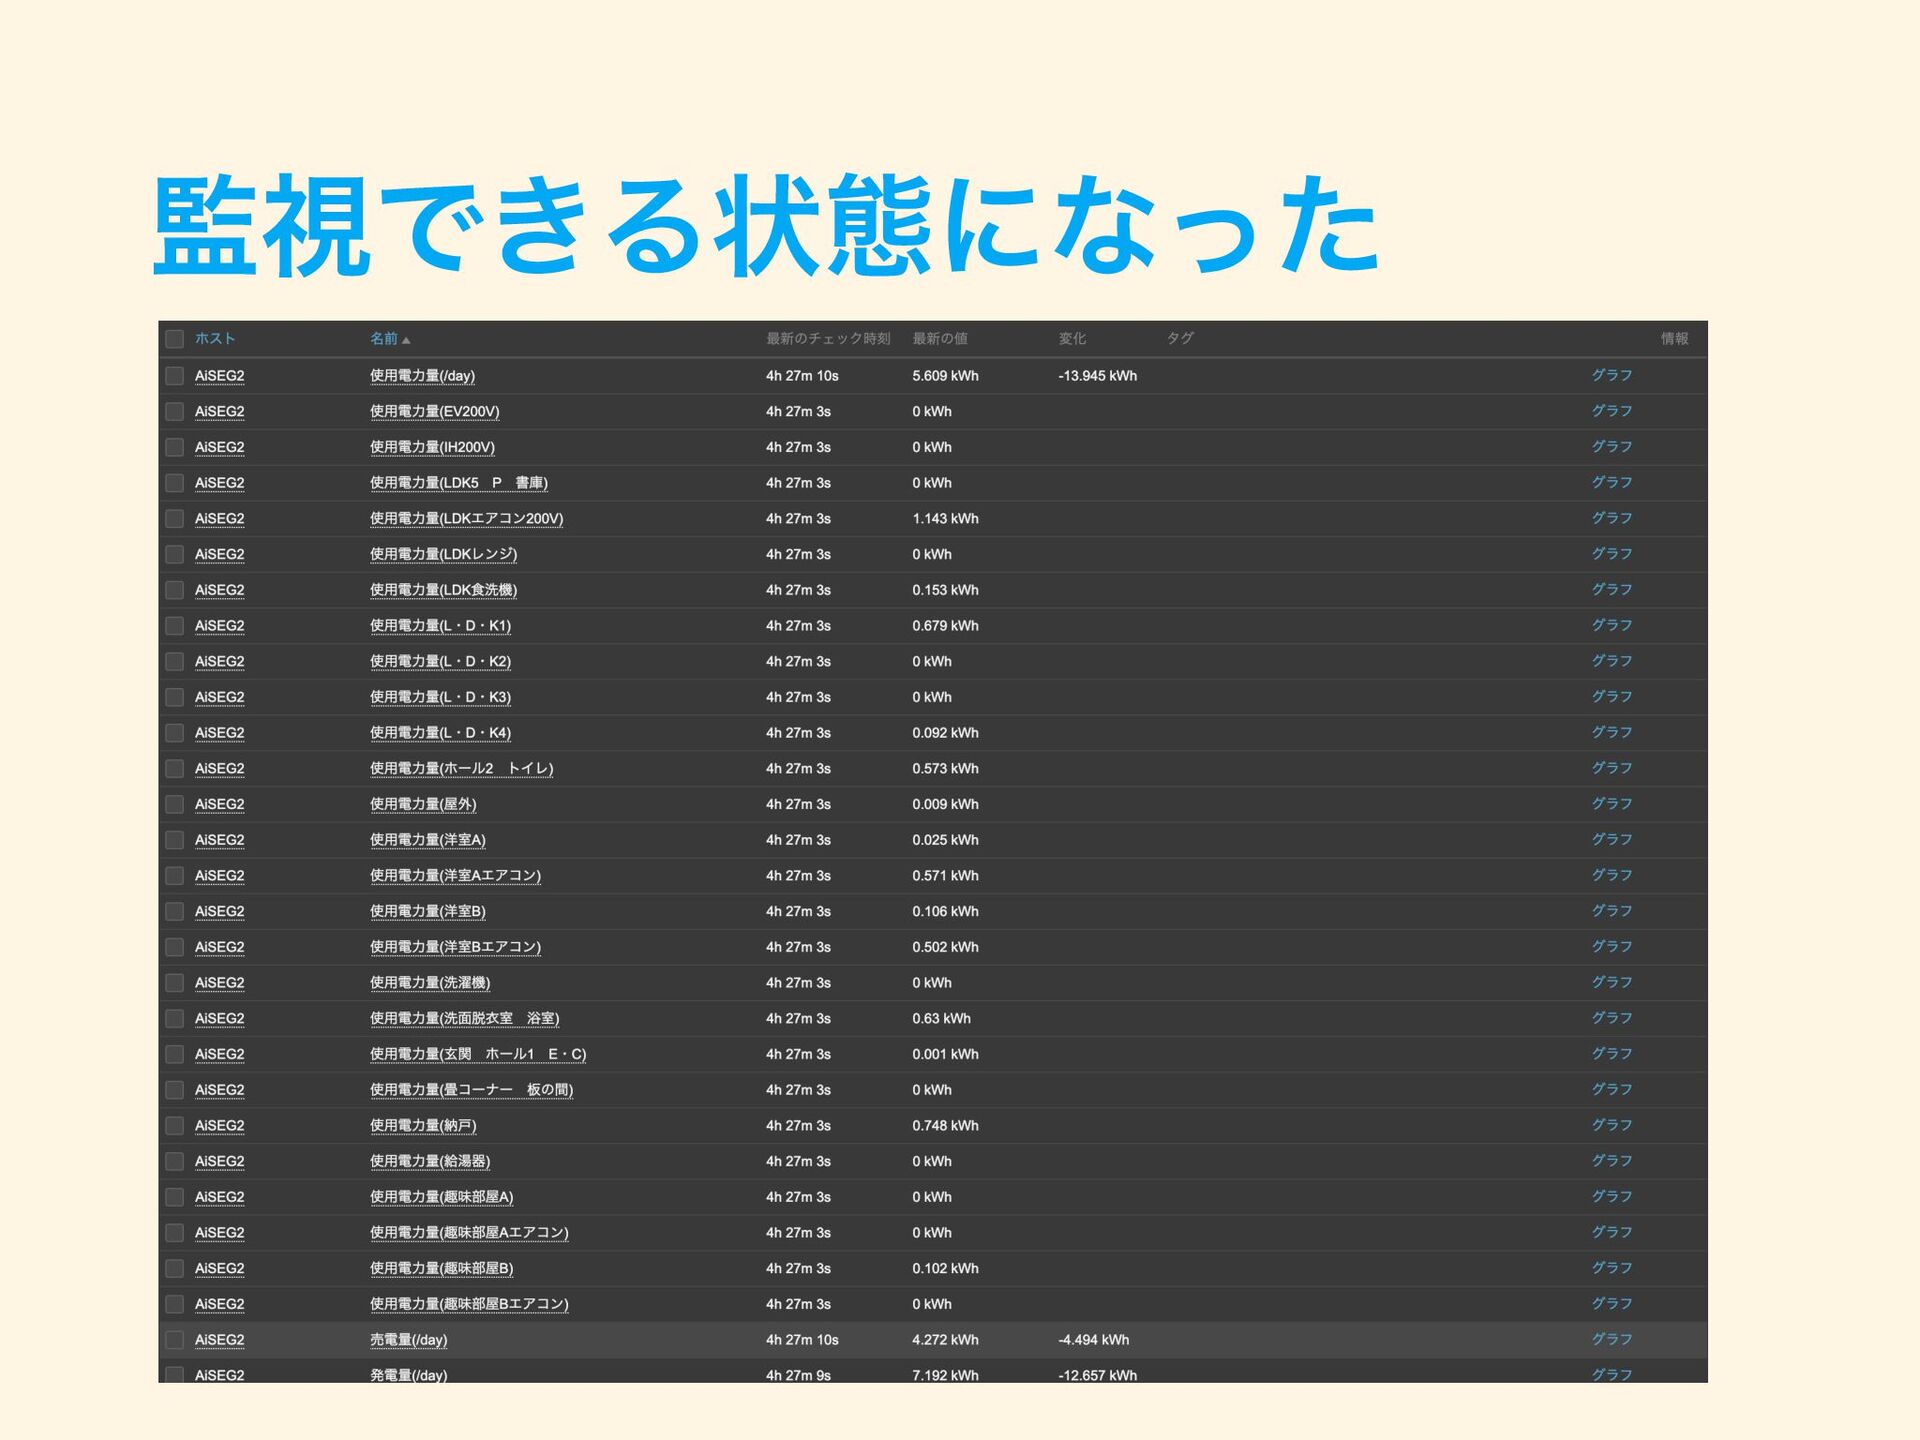Open item 使用電力量(洋室Bエアコン)
This screenshot has height=1440, width=1920.
(x=456, y=947)
